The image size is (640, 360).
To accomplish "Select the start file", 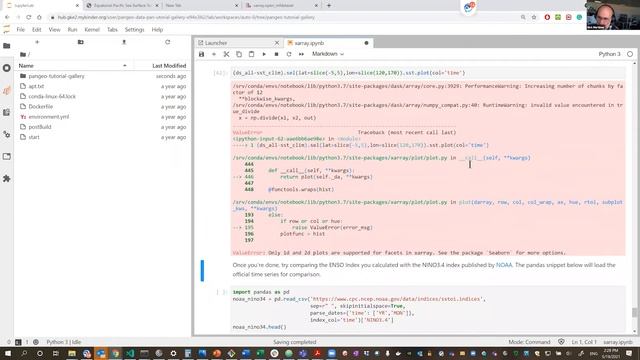I will (34, 137).
